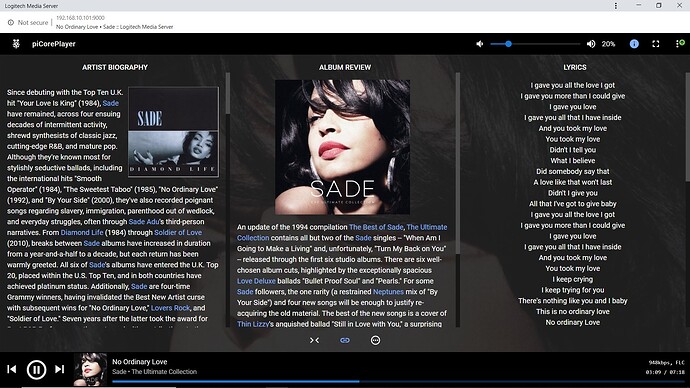Enter fullscreen mode
This screenshot has width=690, height=388.
tap(656, 44)
